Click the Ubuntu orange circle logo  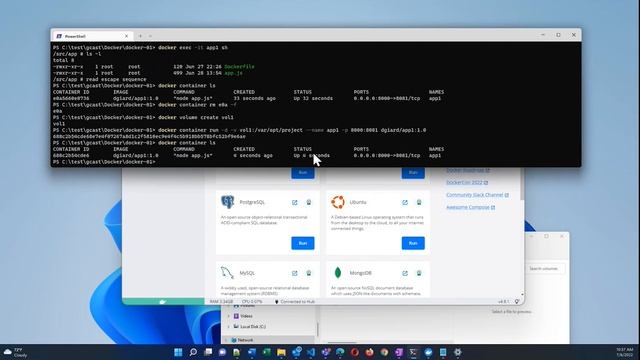click(338, 202)
